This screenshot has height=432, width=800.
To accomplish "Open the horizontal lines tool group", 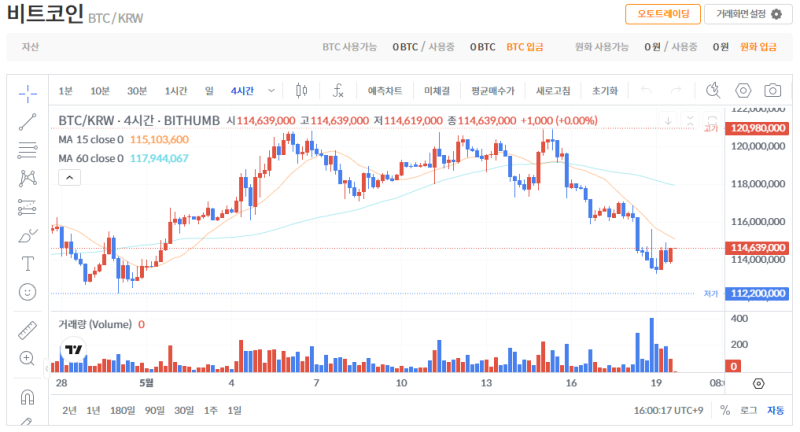I will 28,150.
